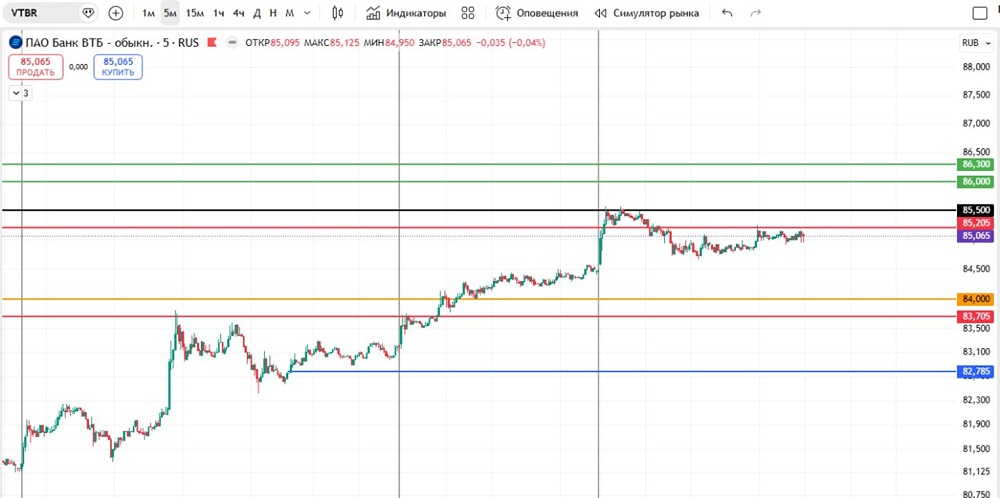
Task: Click the blue VTB logo icon
Action: [15, 43]
